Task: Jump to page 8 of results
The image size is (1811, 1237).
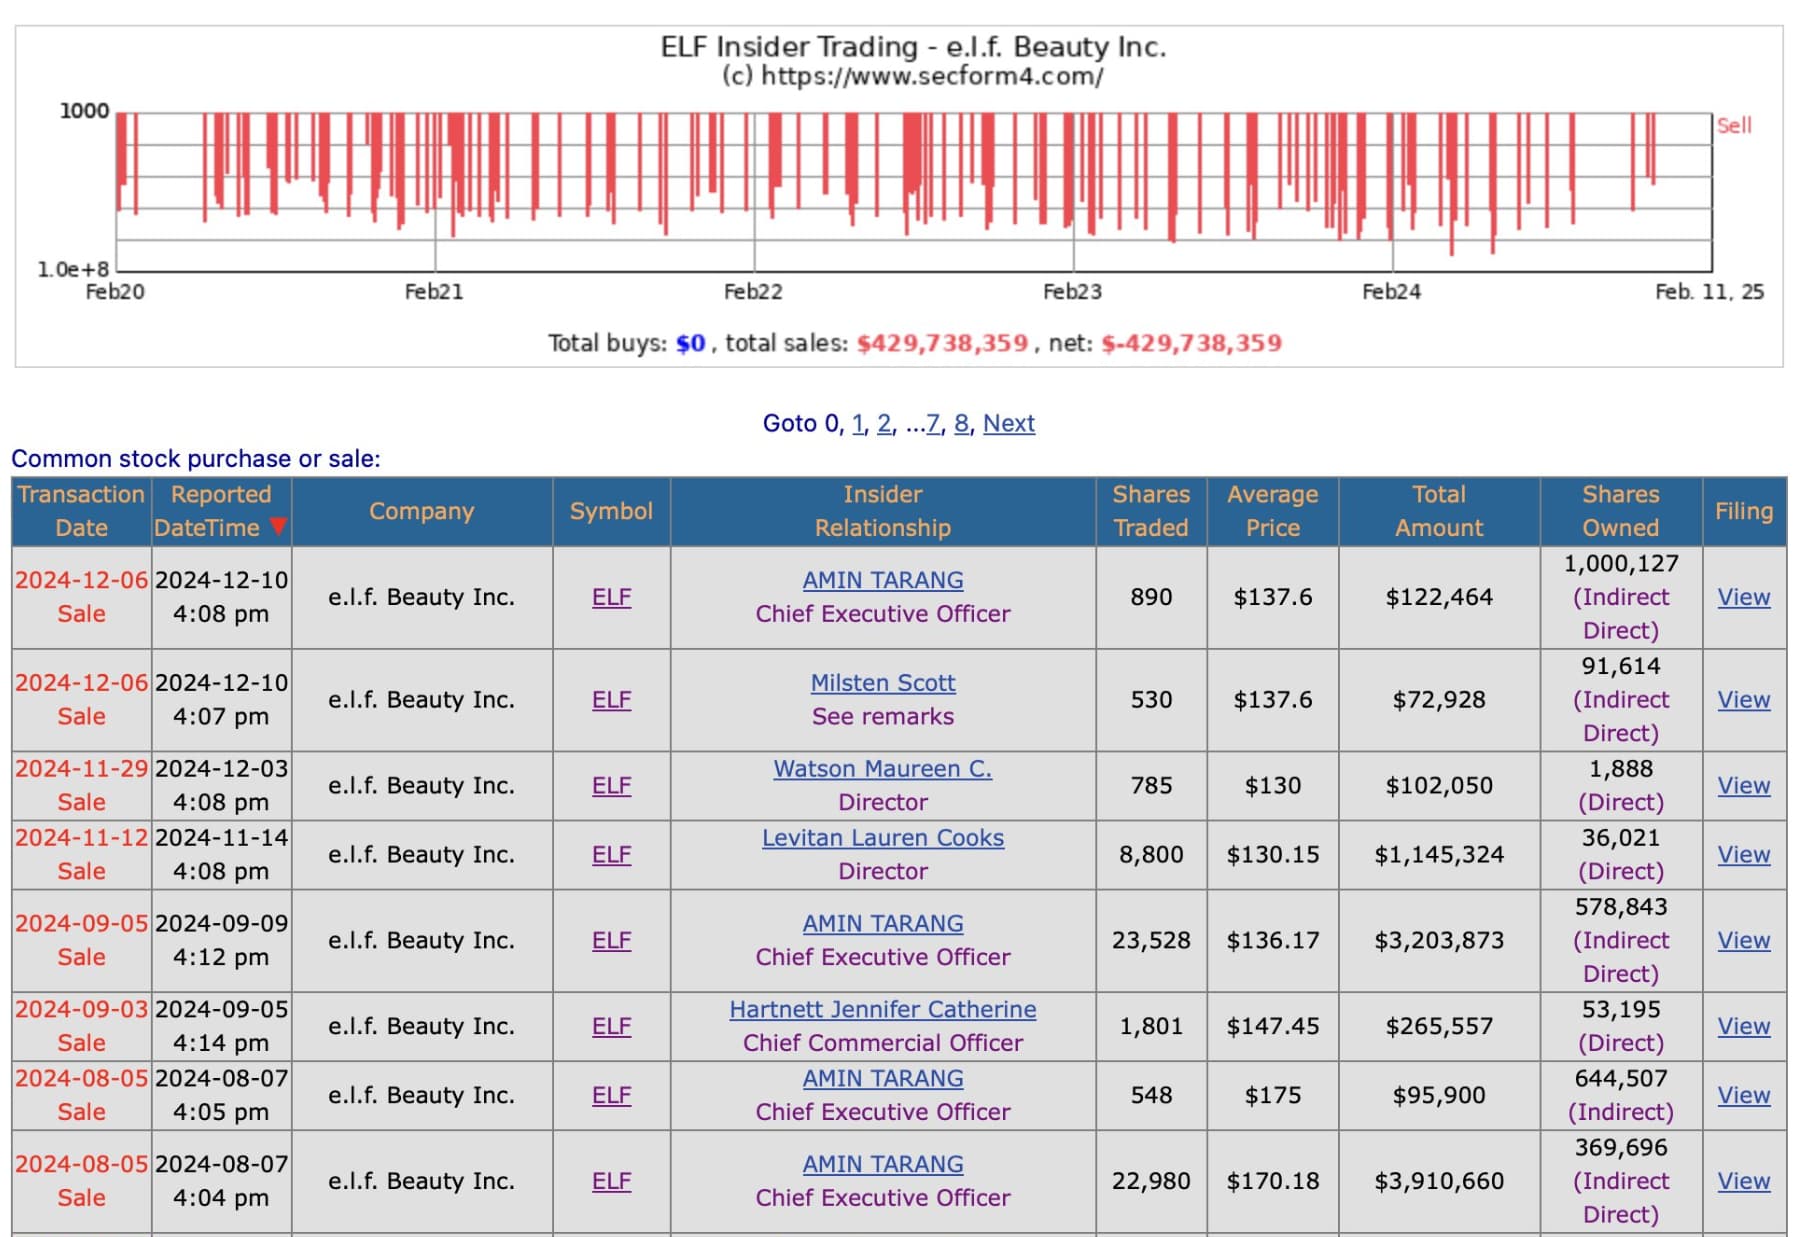Action: pos(960,423)
